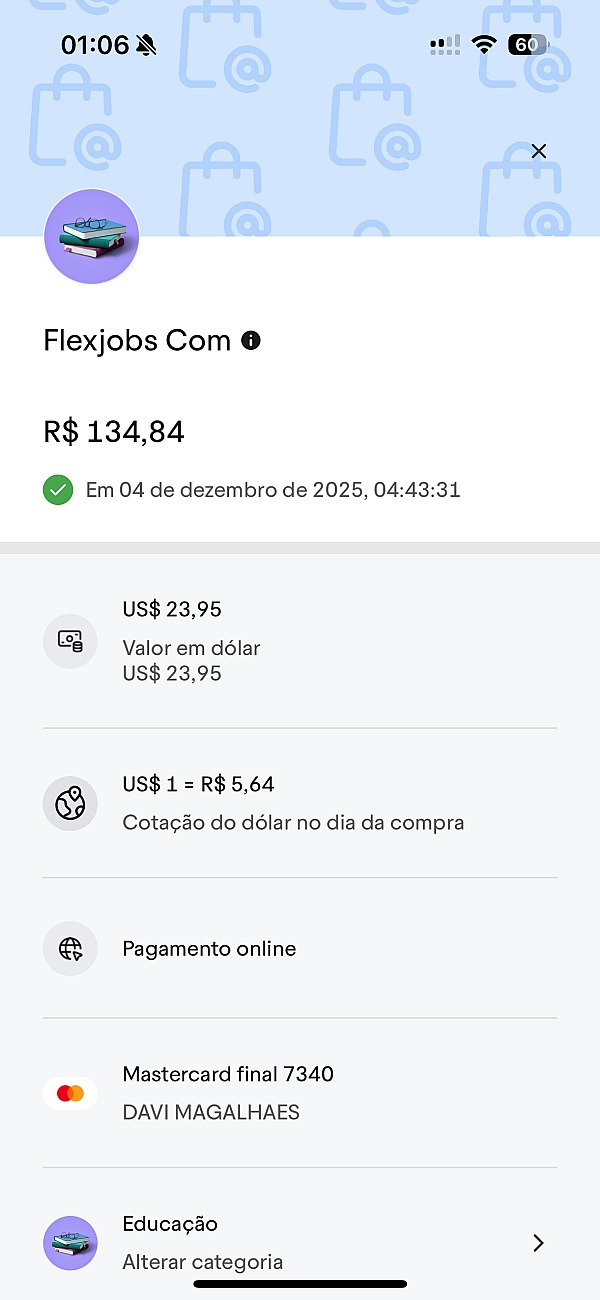The image size is (600, 1300).
Task: Tap the green confirmed checkmark icon
Action: pos(58,490)
